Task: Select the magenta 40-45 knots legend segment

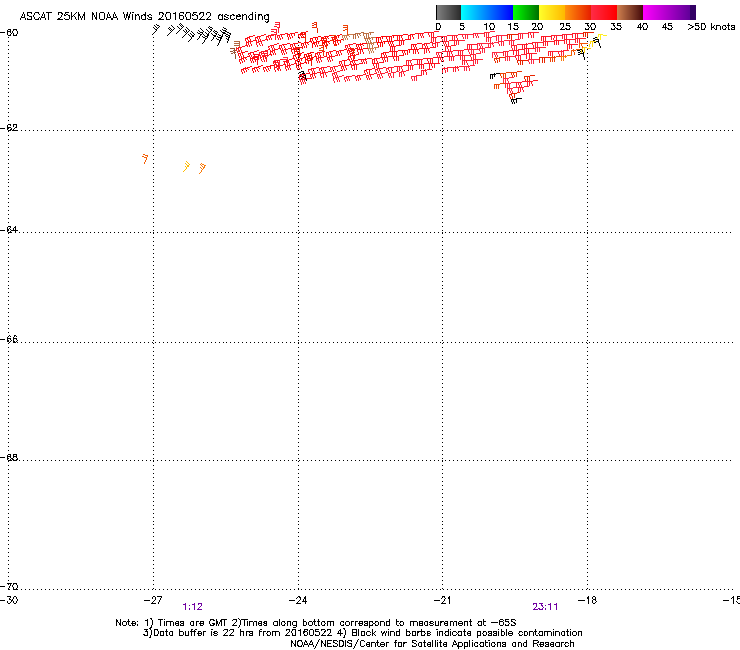Action: point(656,12)
